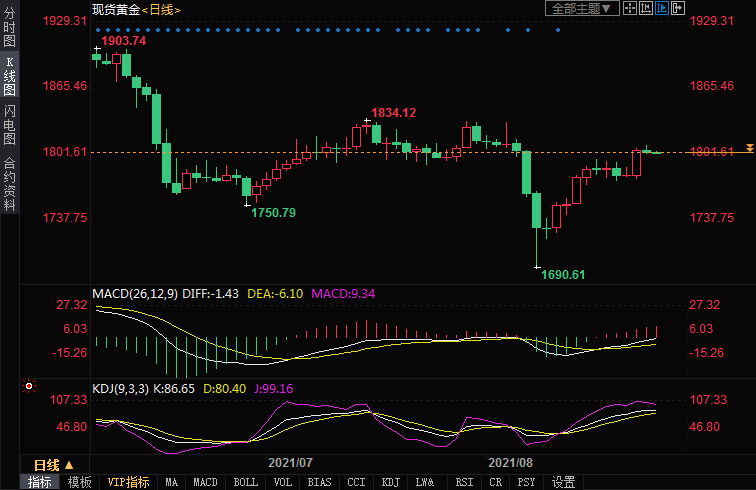
Task: Click the range measurement icon
Action: pos(646,8)
